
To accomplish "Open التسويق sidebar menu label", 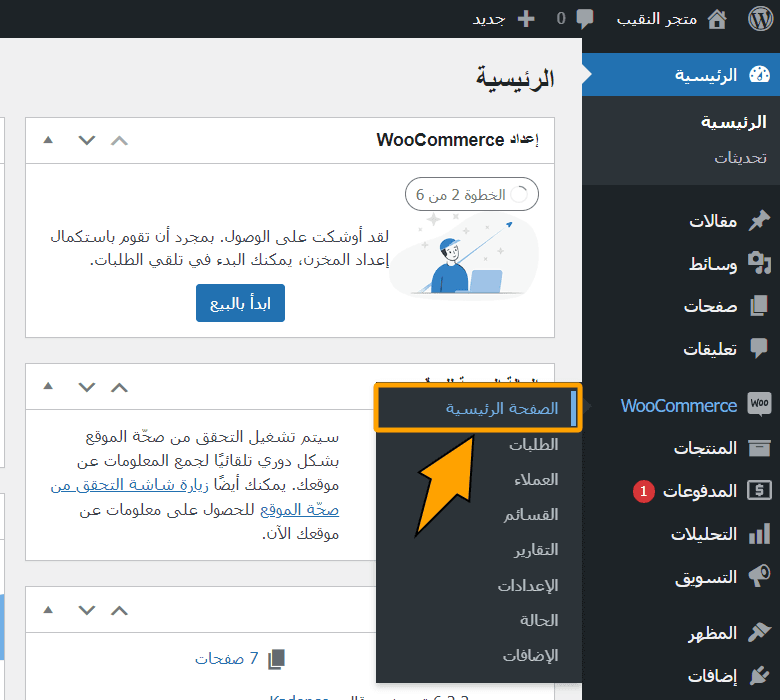I will pyautogui.click(x=706, y=577).
